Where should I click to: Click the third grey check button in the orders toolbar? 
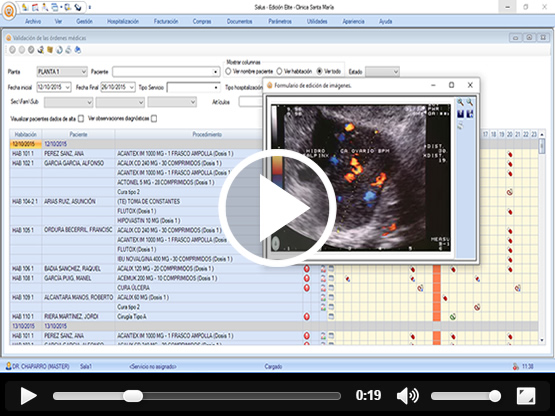point(31,50)
